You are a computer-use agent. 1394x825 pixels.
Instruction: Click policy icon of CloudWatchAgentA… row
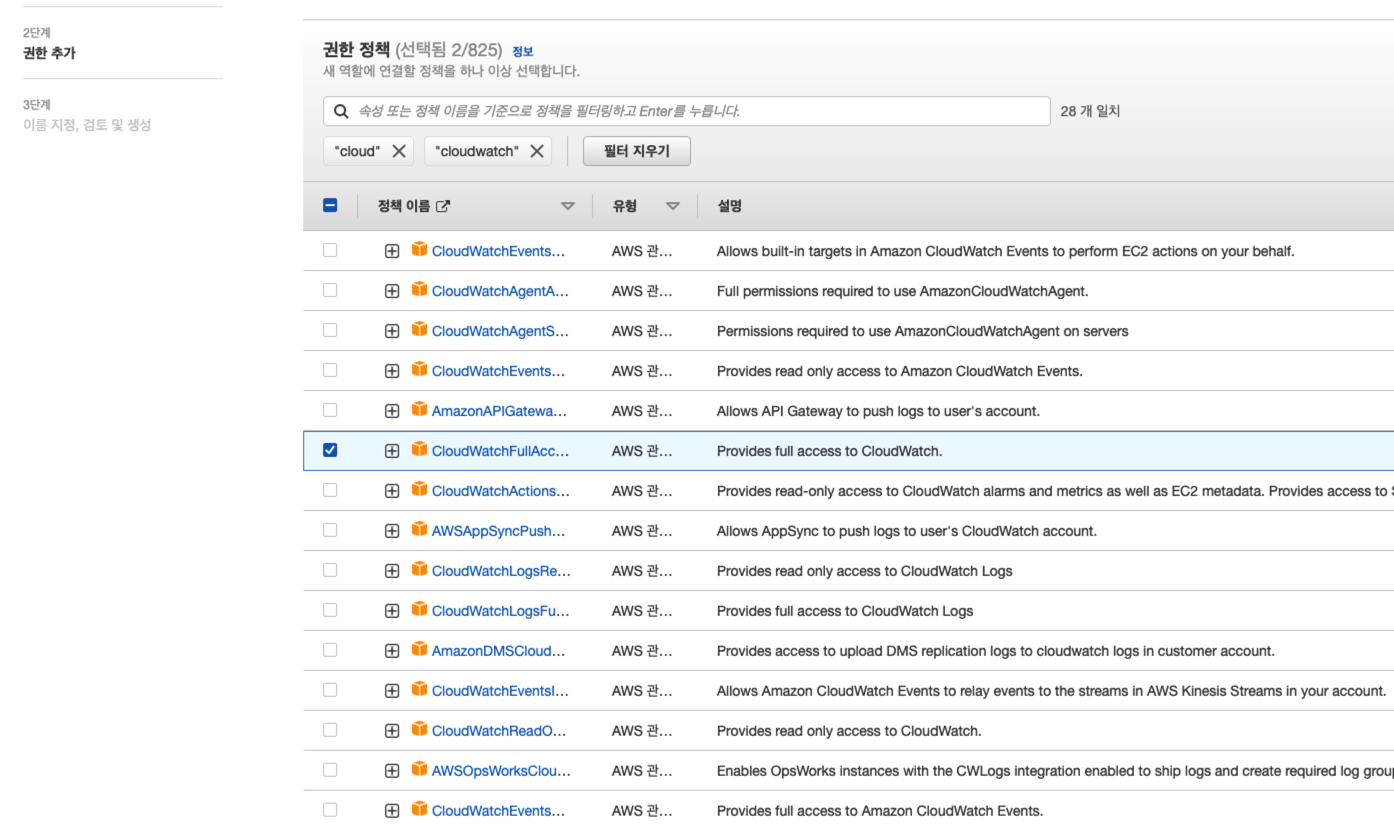420,290
